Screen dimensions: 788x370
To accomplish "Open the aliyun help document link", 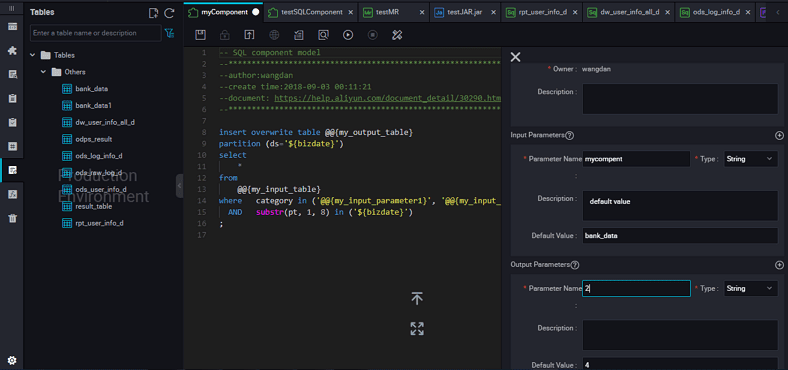I will pyautogui.click(x=387, y=98).
